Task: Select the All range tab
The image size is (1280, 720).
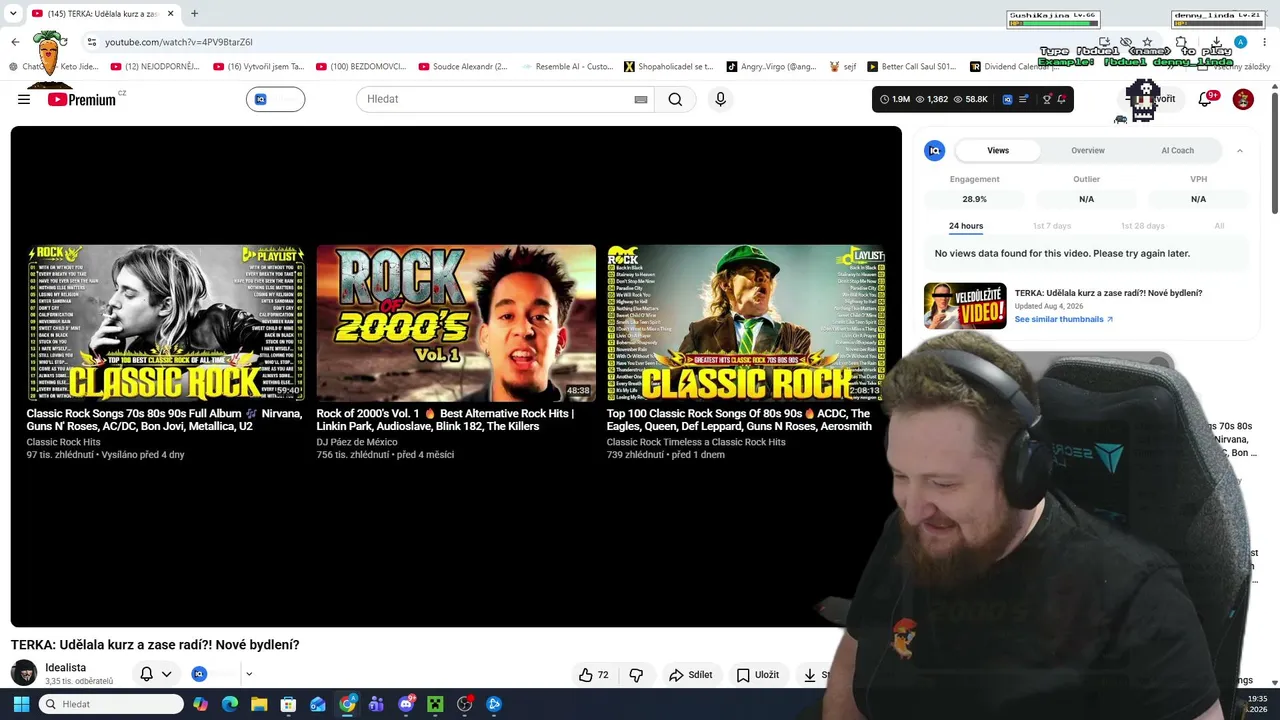Action: pyautogui.click(x=1219, y=226)
